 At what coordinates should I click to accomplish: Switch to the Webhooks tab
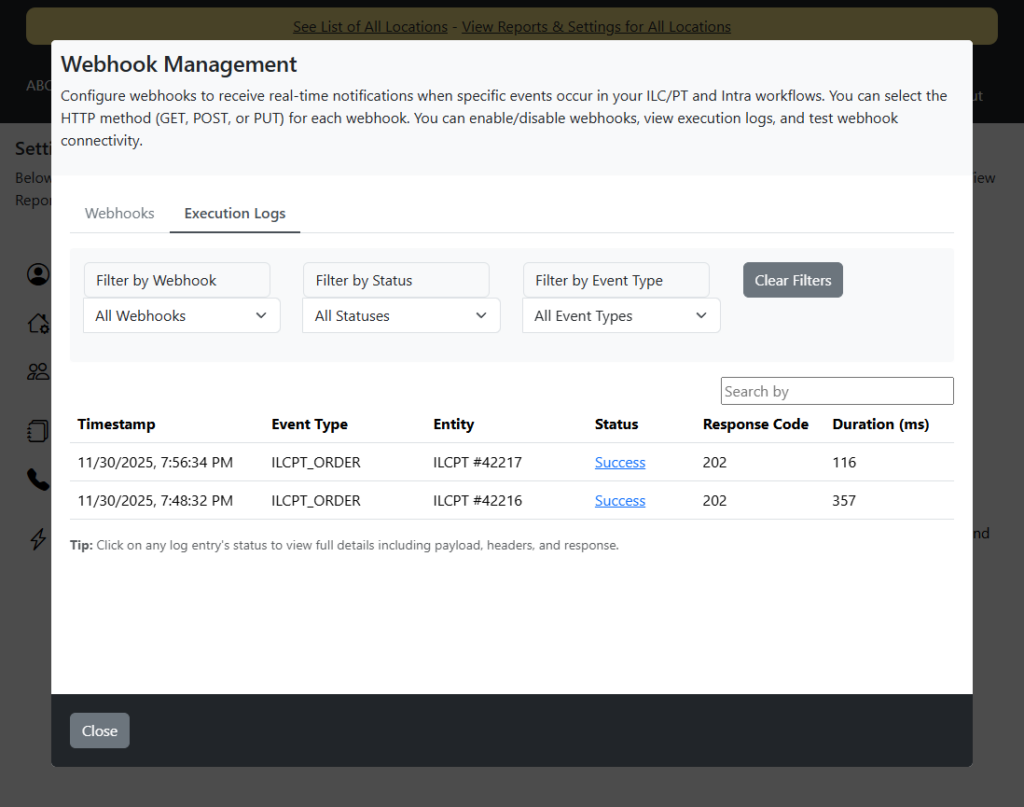point(120,213)
